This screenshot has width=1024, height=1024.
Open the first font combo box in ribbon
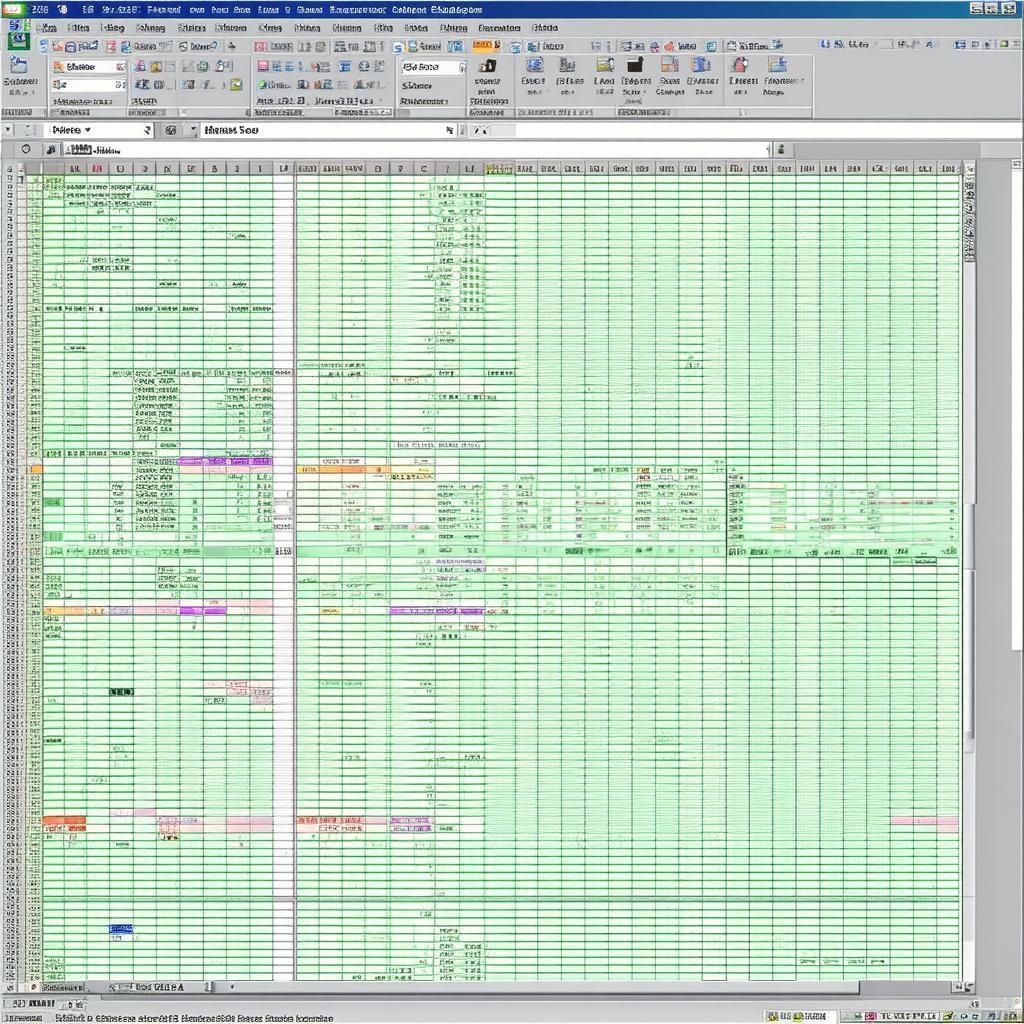[x=89, y=67]
